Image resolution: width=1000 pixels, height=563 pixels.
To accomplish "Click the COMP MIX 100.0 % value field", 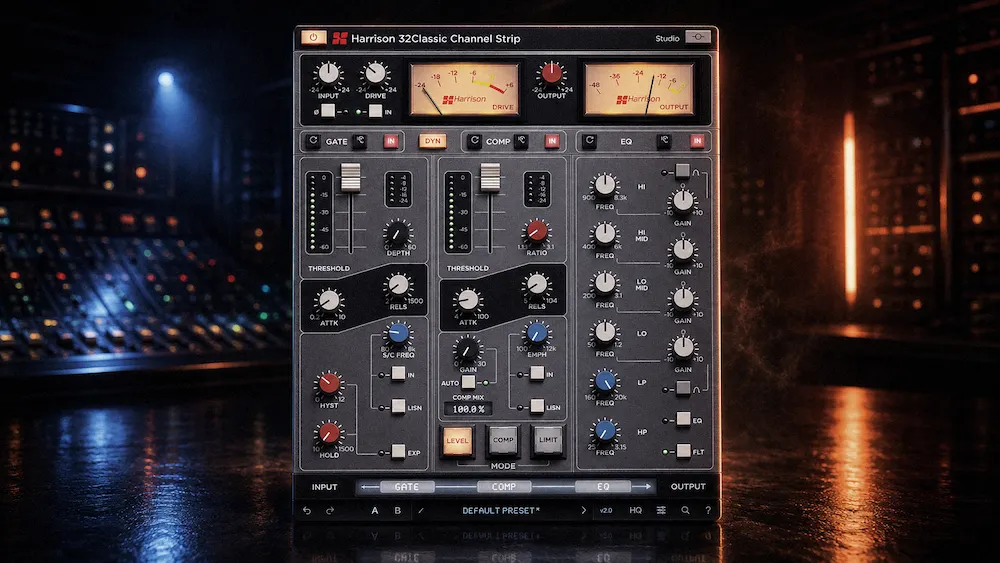I will pos(468,409).
